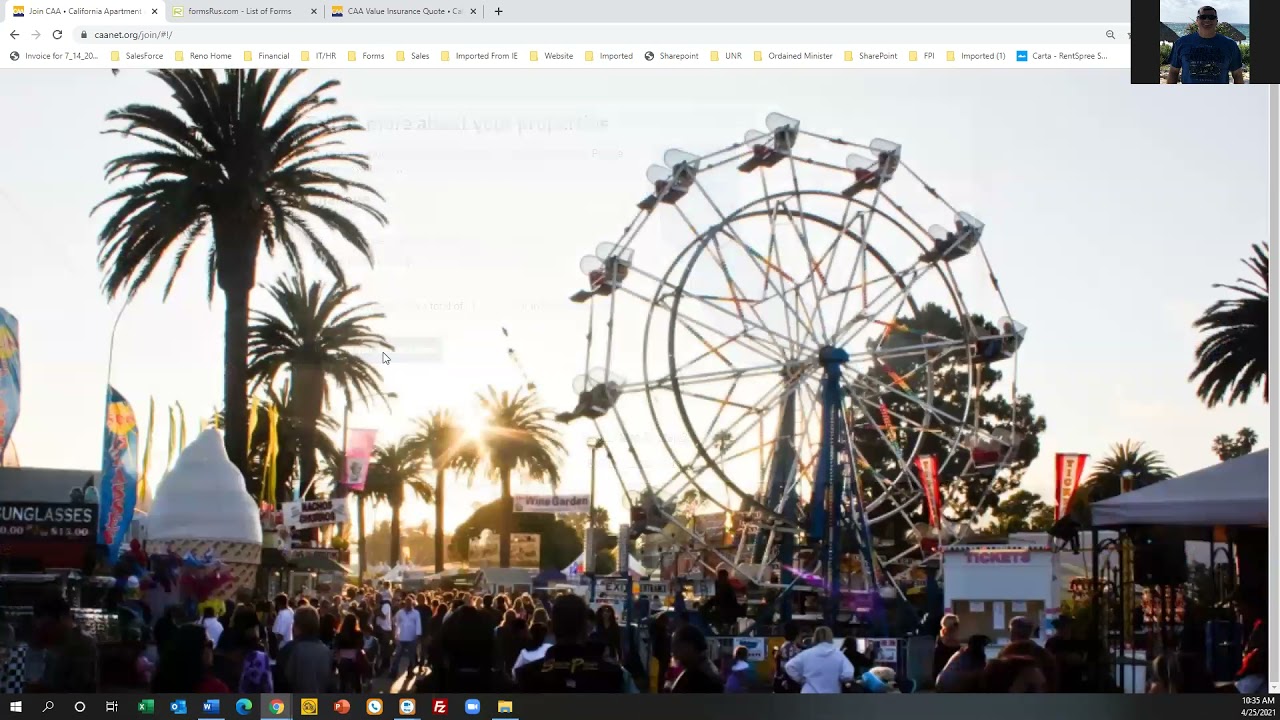Image resolution: width=1280 pixels, height=720 pixels.
Task: Open the Imported bookmark folder
Action: pos(609,56)
